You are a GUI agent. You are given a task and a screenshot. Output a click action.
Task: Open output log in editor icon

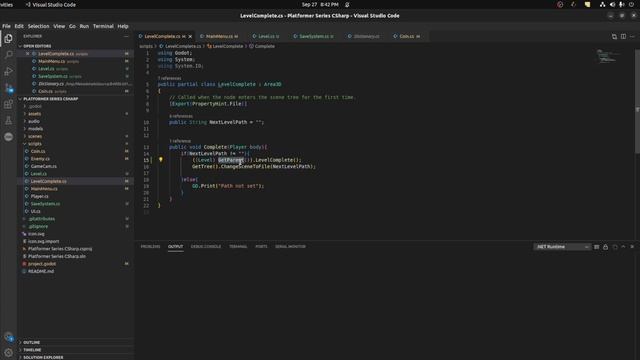click(615, 247)
